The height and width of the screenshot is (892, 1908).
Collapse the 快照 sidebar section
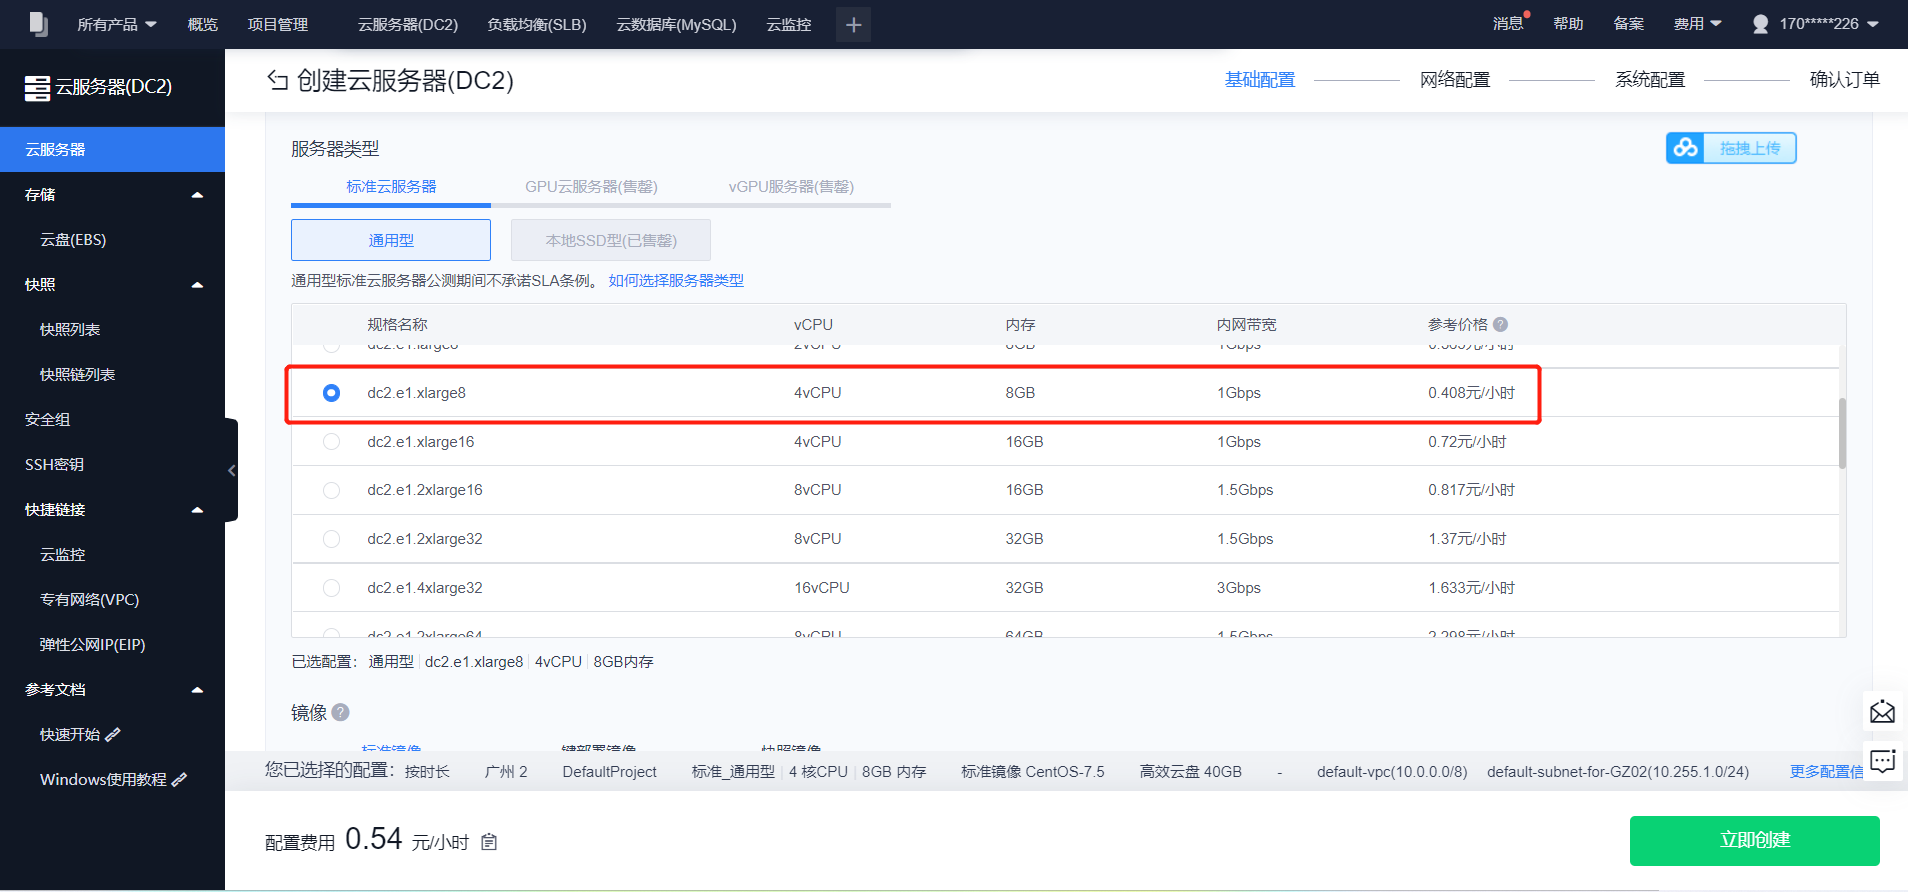click(197, 285)
